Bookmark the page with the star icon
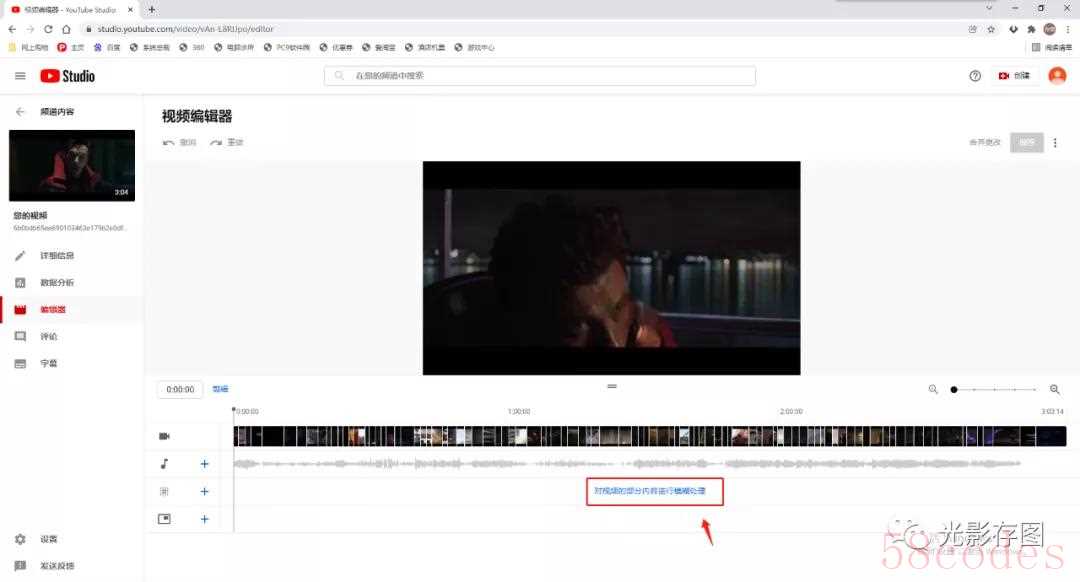The width and height of the screenshot is (1080, 582). pos(991,29)
